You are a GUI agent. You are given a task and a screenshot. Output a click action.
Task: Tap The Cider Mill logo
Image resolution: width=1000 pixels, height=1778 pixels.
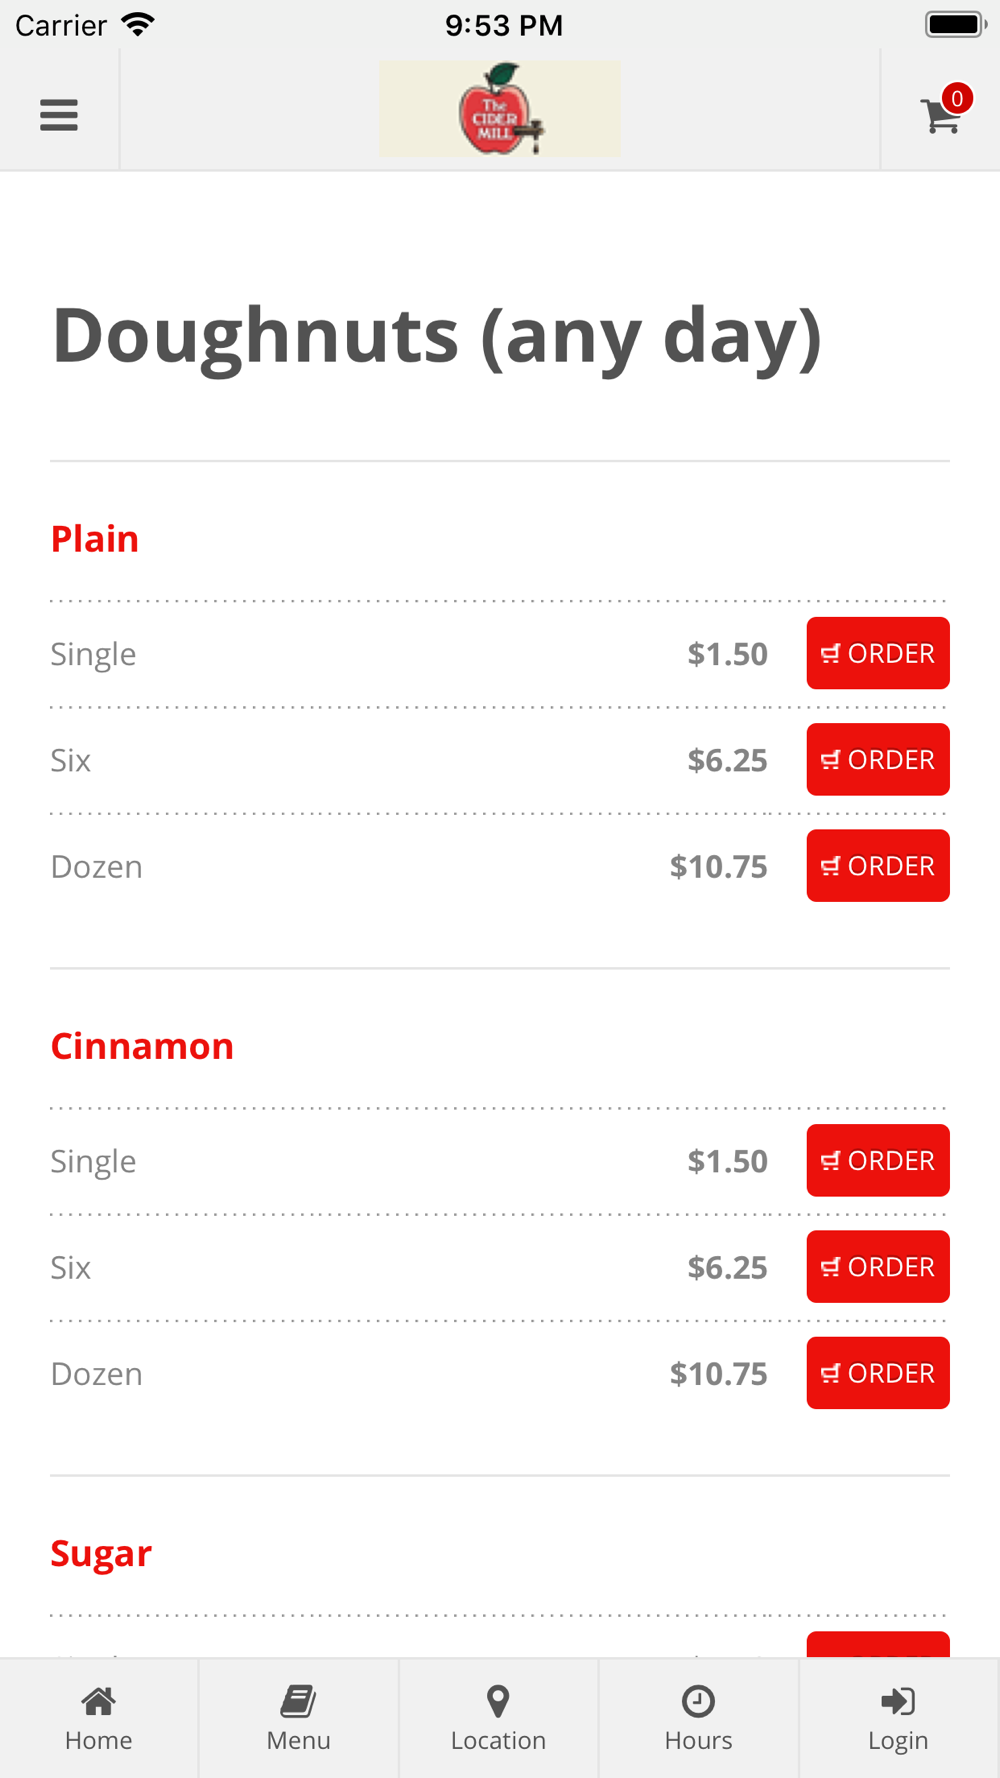[x=500, y=108]
